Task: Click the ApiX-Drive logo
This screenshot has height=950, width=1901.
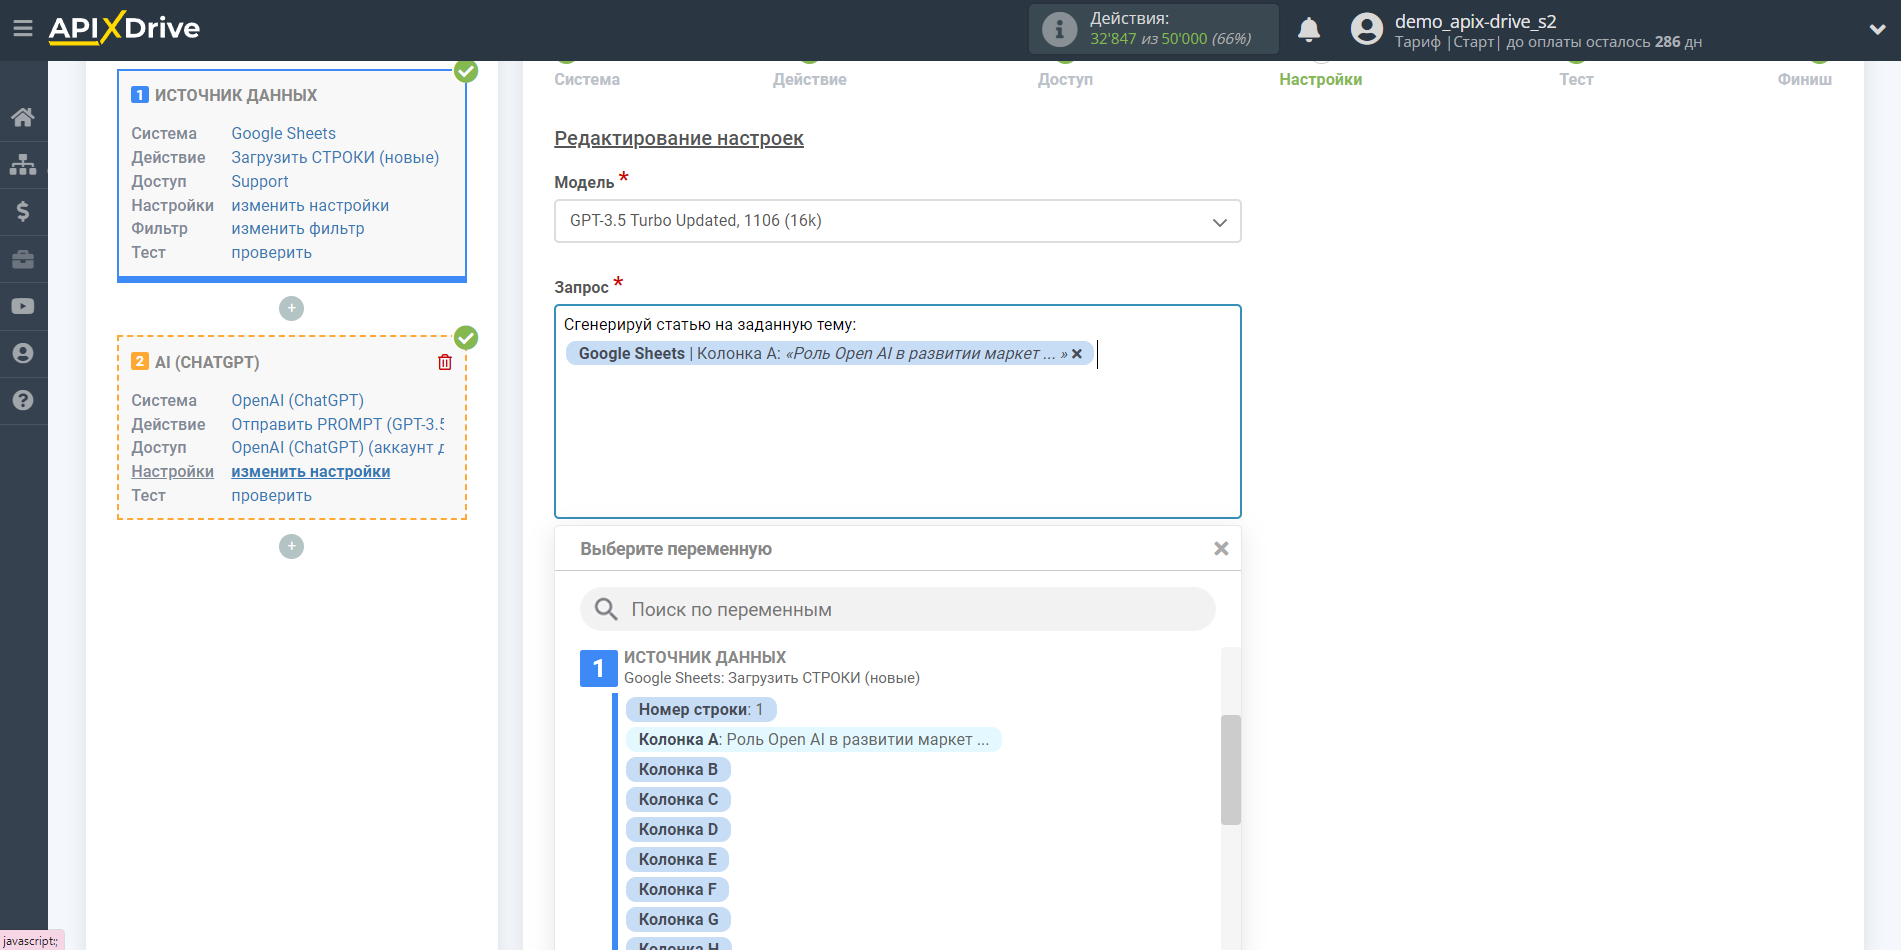Action: tap(124, 28)
